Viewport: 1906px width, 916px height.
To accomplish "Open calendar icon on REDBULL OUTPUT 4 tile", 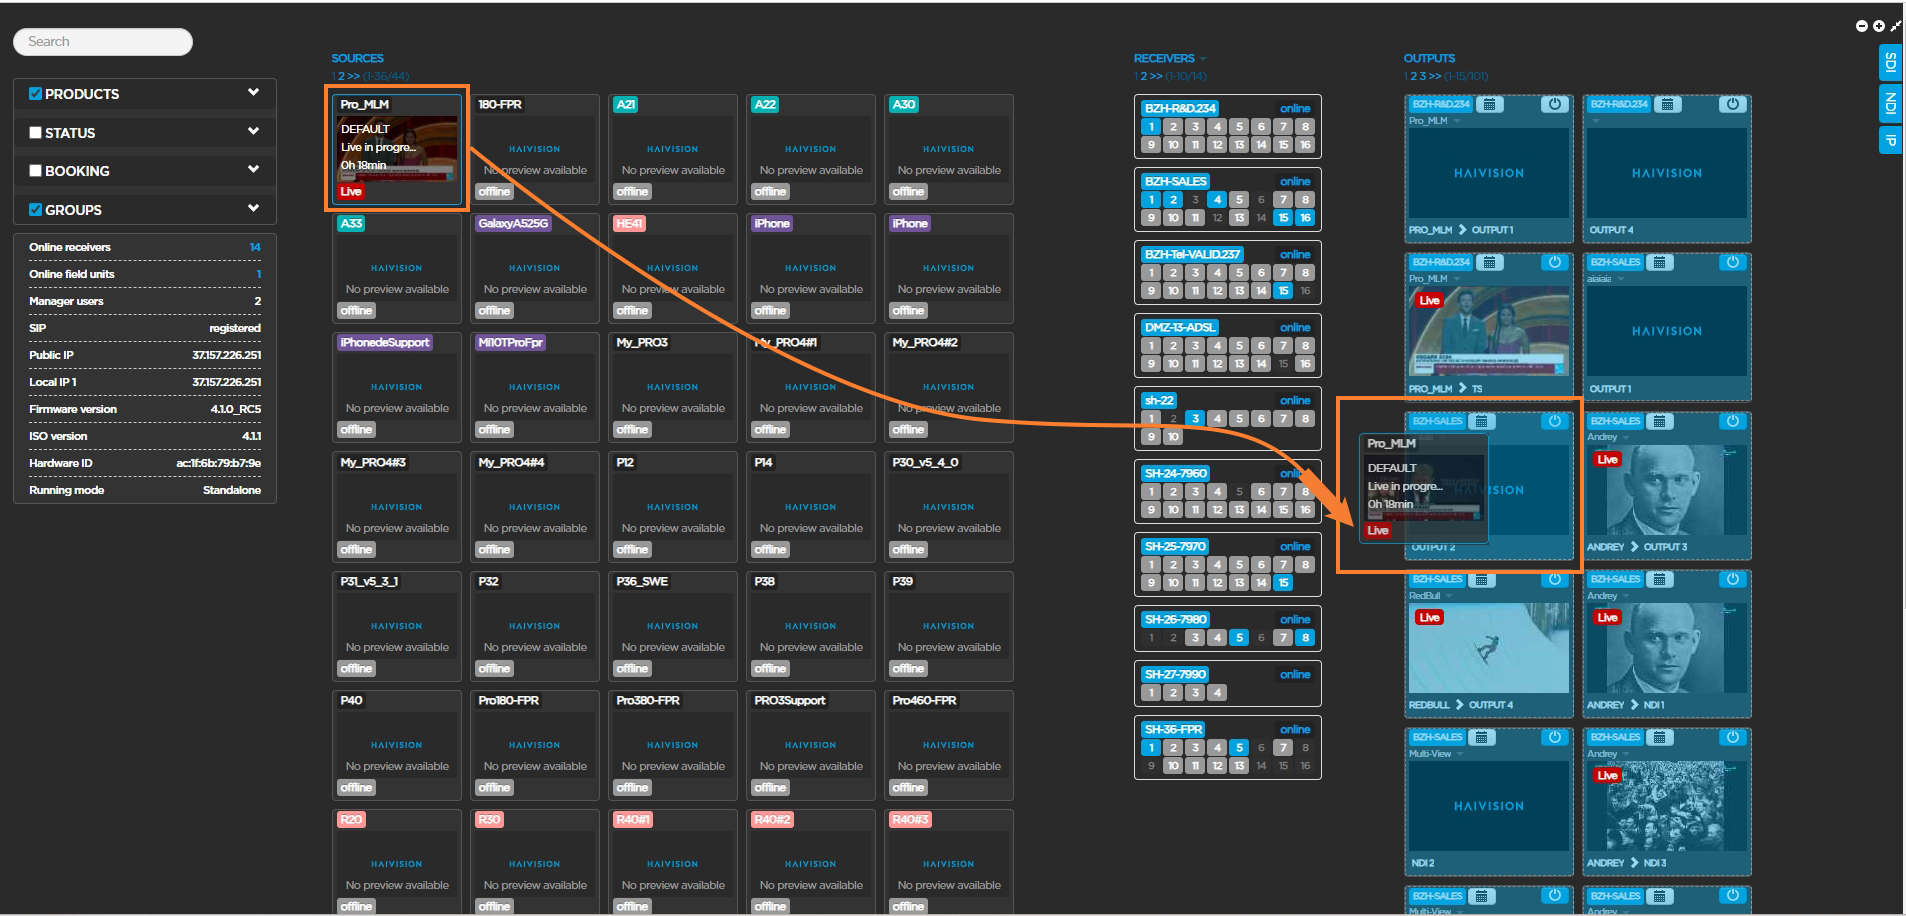I will coord(1482,579).
